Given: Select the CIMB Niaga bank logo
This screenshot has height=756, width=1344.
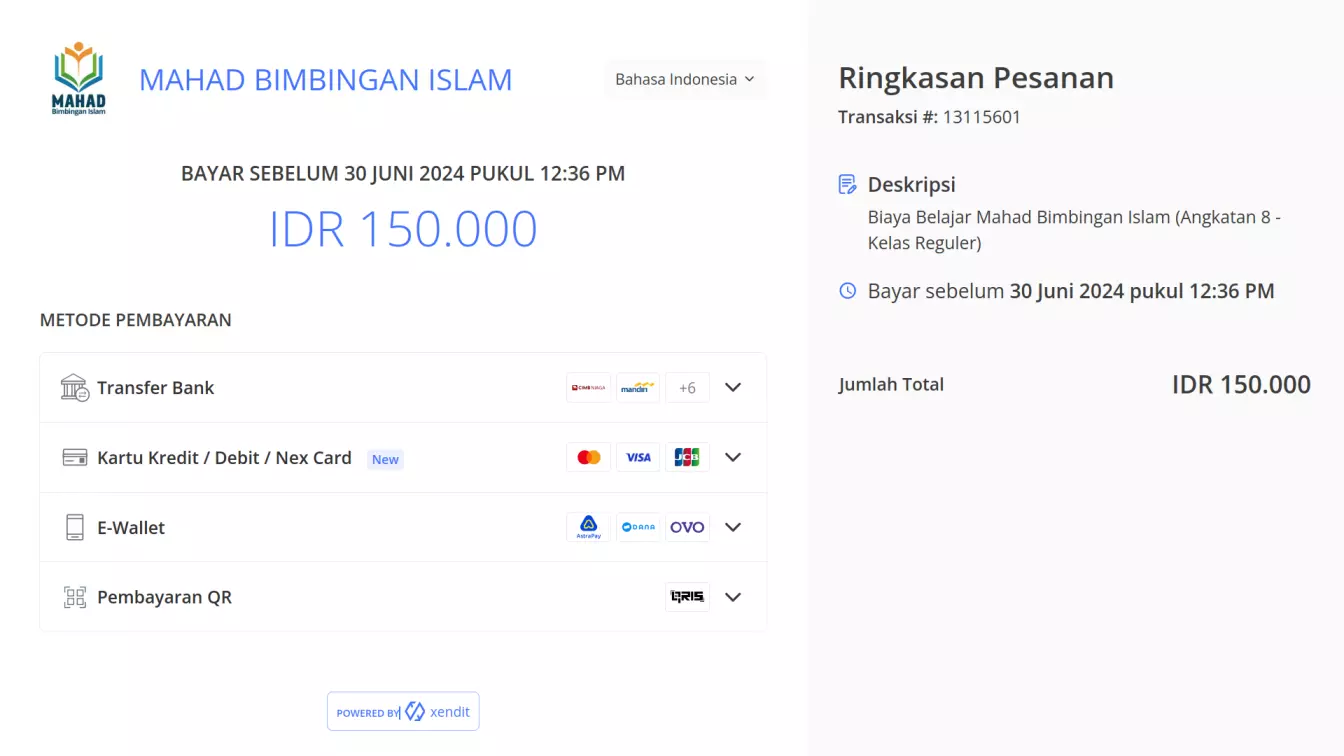Looking at the screenshot, I should point(588,387).
